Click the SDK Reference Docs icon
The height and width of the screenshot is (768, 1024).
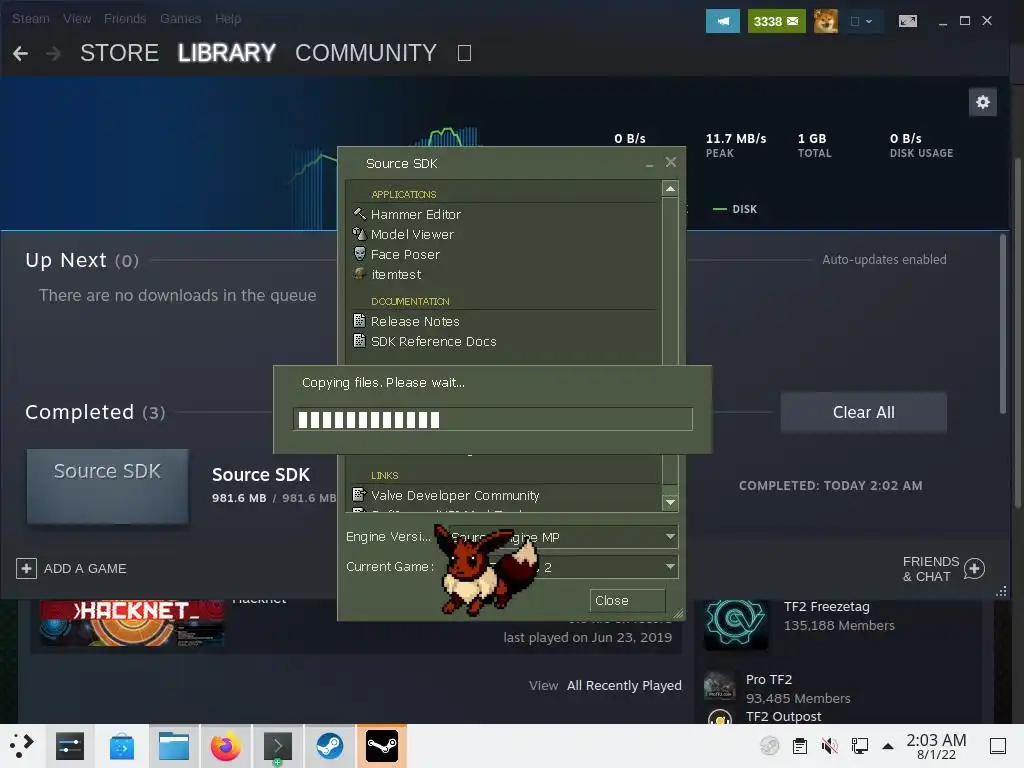pos(359,340)
